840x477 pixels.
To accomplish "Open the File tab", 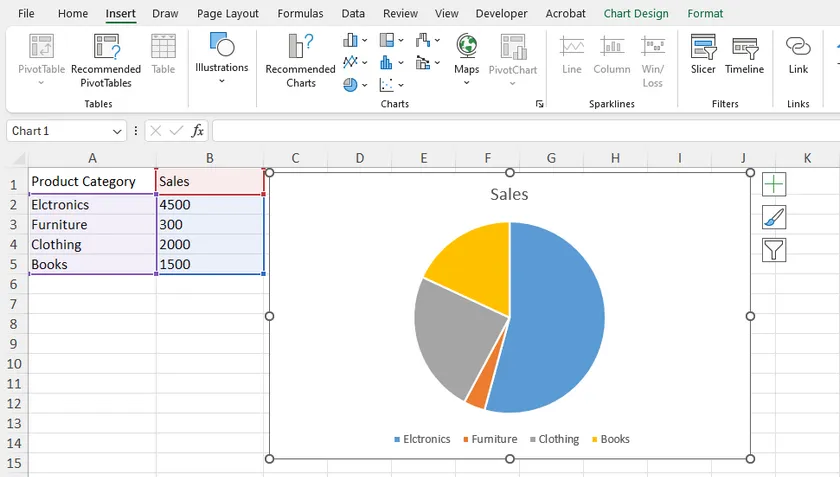I will pos(26,13).
